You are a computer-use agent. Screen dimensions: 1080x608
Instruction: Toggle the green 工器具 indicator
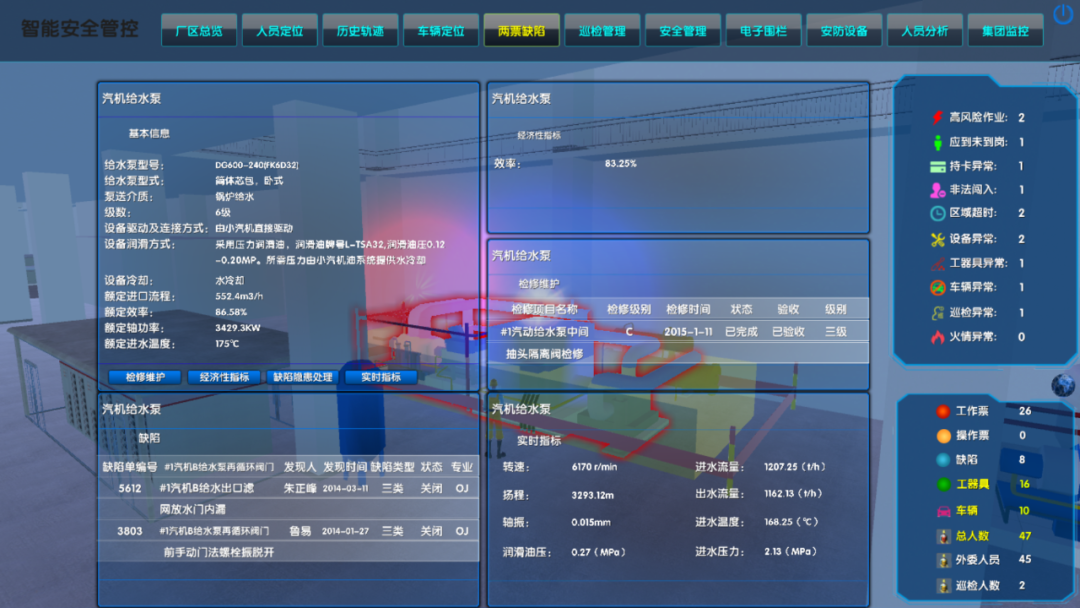(x=942, y=485)
